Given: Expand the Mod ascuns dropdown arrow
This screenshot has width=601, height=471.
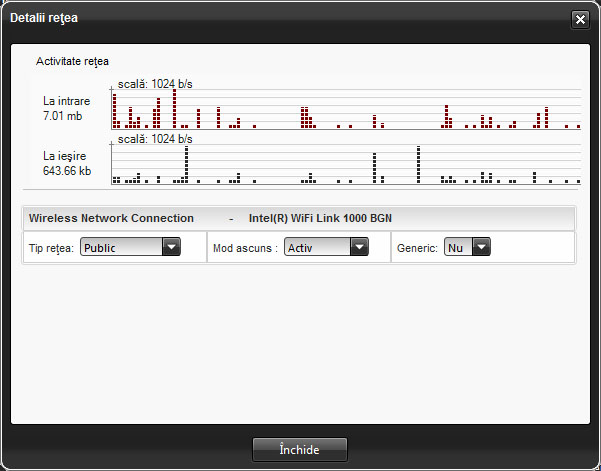Looking at the screenshot, I should click(x=360, y=247).
